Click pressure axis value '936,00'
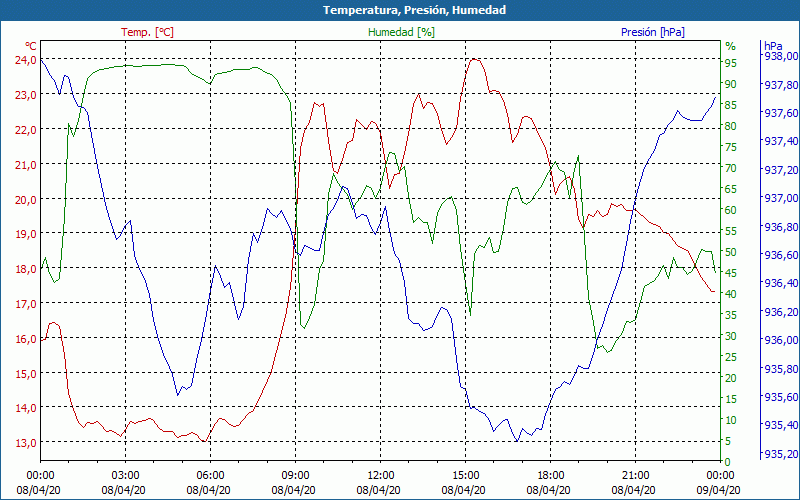The image size is (800, 500). coord(782,340)
